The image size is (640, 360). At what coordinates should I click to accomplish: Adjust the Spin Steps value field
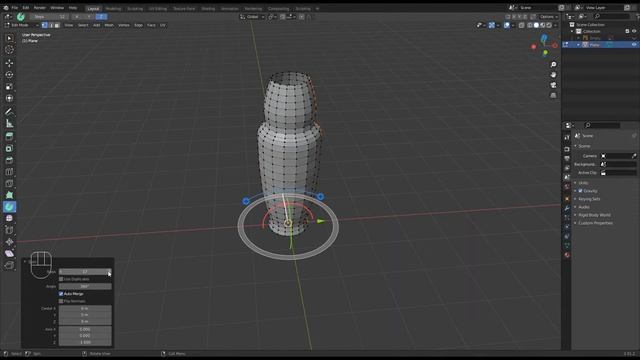point(85,272)
